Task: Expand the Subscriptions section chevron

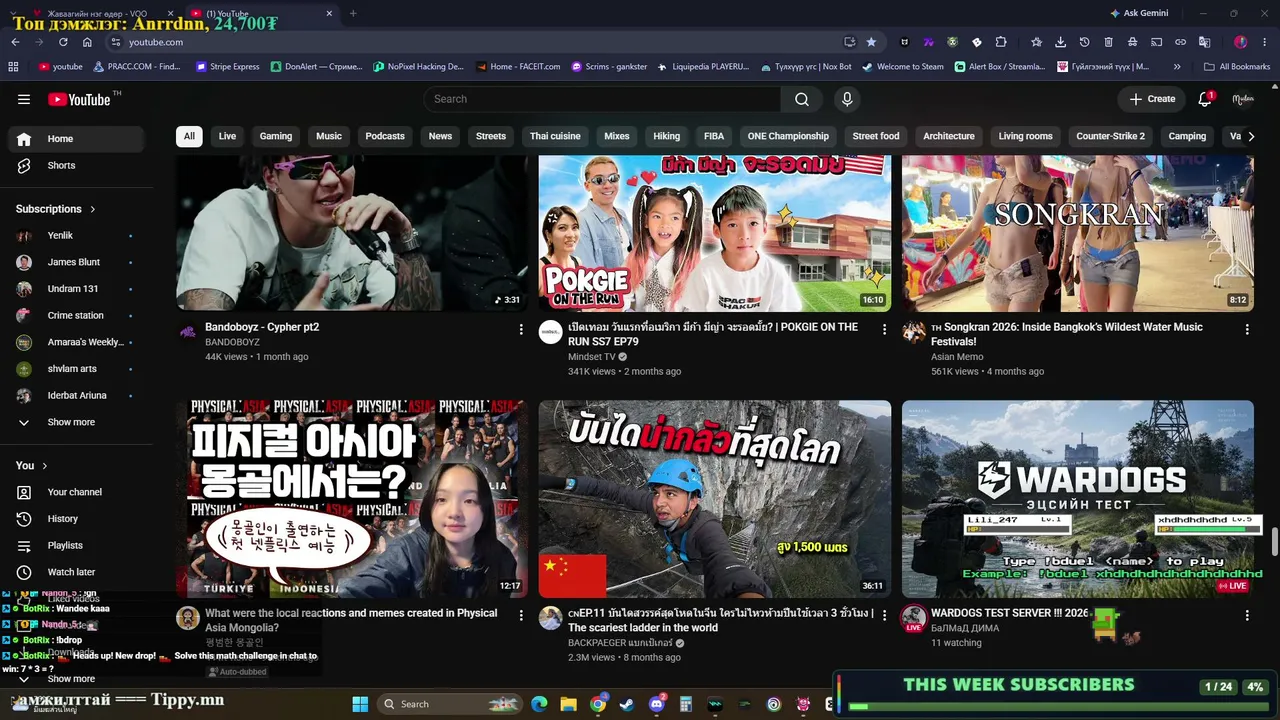Action: click(x=93, y=209)
